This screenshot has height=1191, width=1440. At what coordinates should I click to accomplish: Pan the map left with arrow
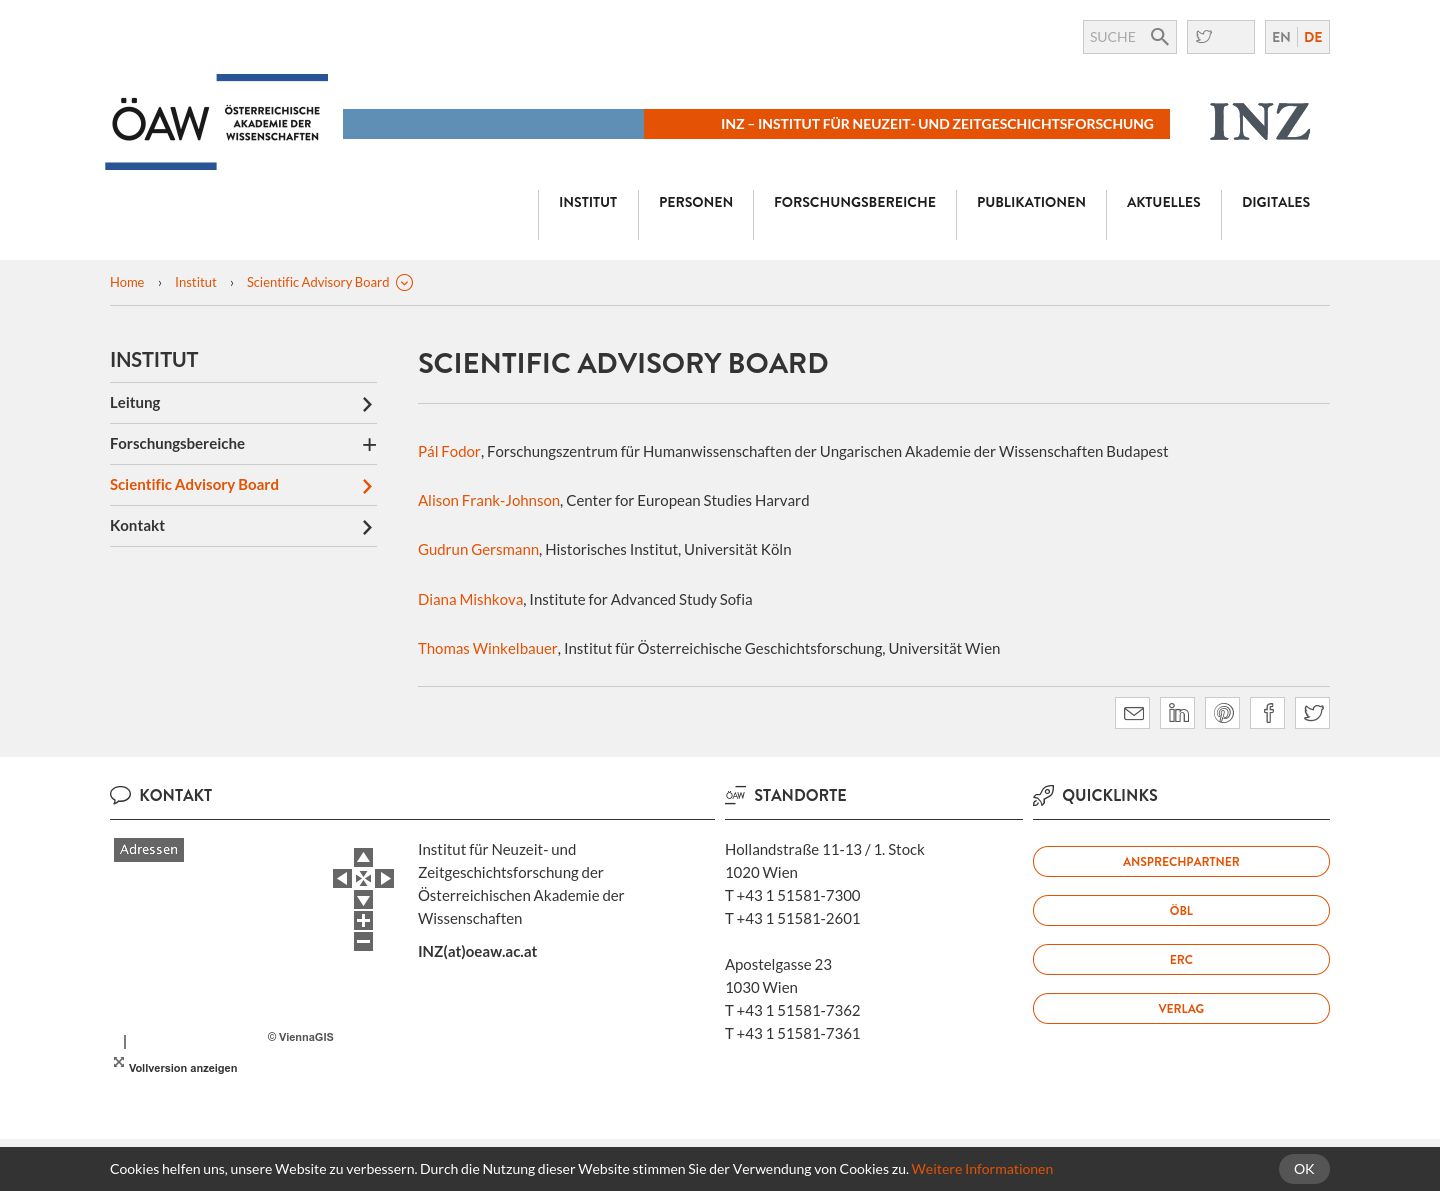pos(342,879)
